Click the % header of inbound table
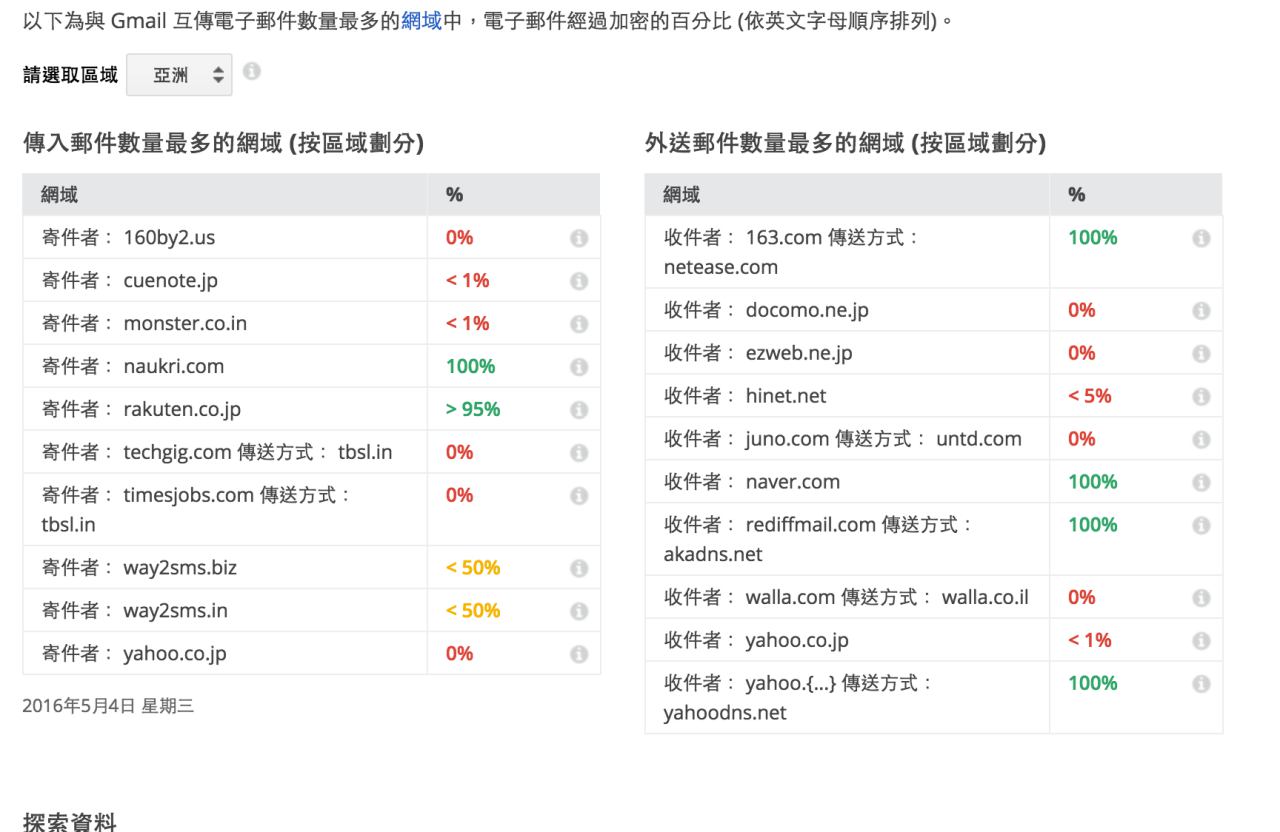 tap(454, 195)
